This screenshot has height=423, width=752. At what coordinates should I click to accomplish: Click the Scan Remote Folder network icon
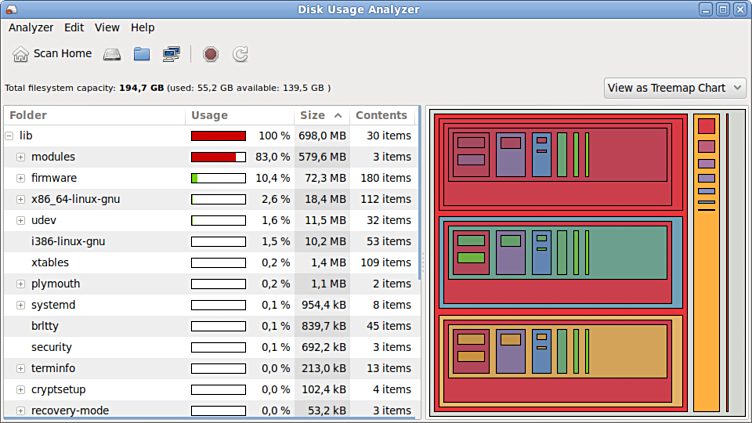click(x=171, y=54)
